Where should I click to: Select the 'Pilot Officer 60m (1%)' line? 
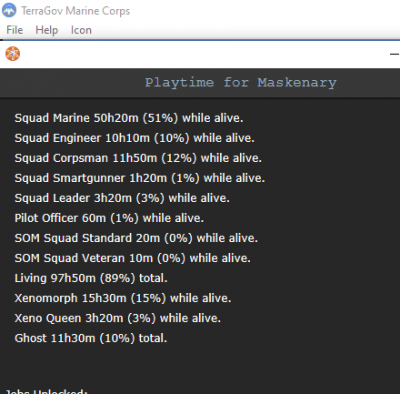point(109,218)
